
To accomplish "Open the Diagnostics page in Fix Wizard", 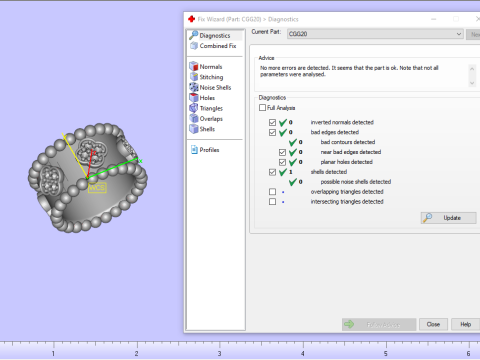I will point(215,35).
